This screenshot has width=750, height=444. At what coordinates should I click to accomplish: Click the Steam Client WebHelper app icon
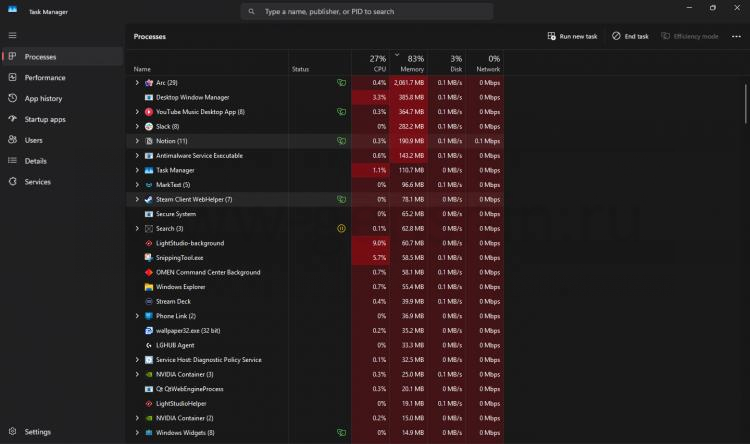point(149,200)
